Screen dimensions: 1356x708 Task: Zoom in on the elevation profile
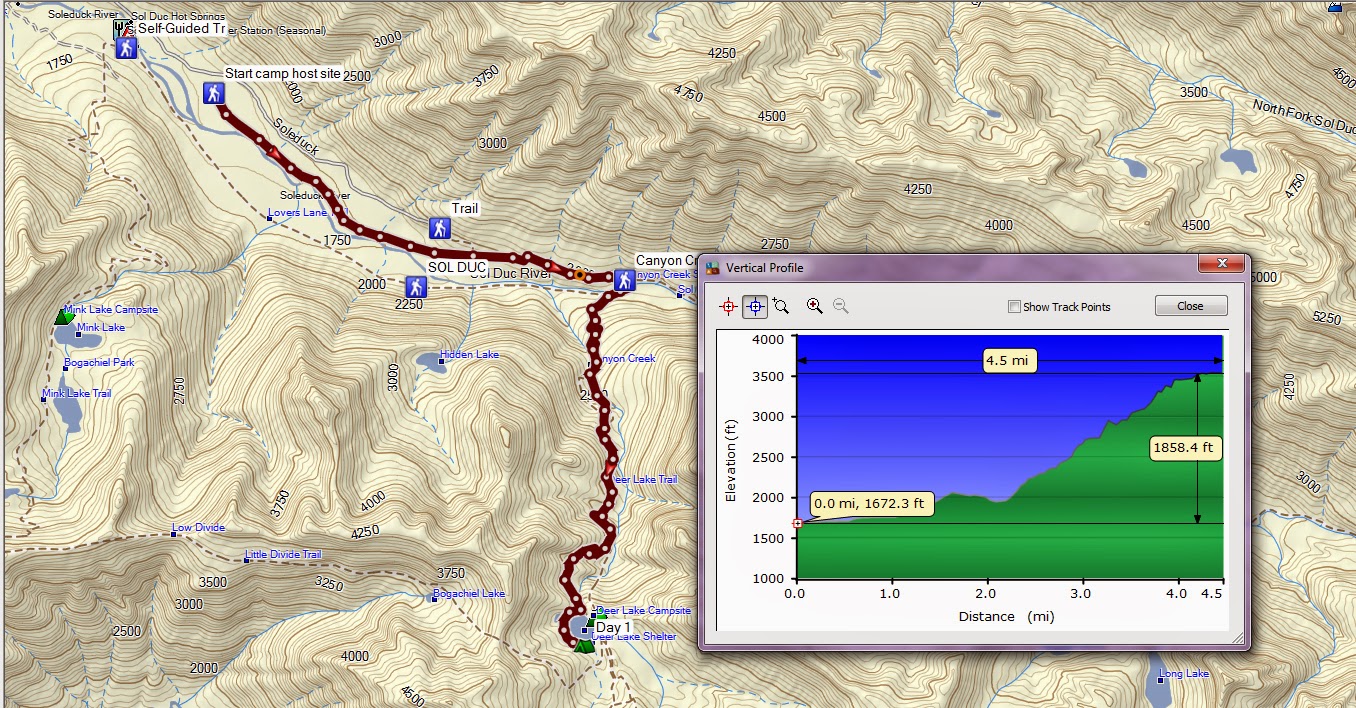pos(815,307)
